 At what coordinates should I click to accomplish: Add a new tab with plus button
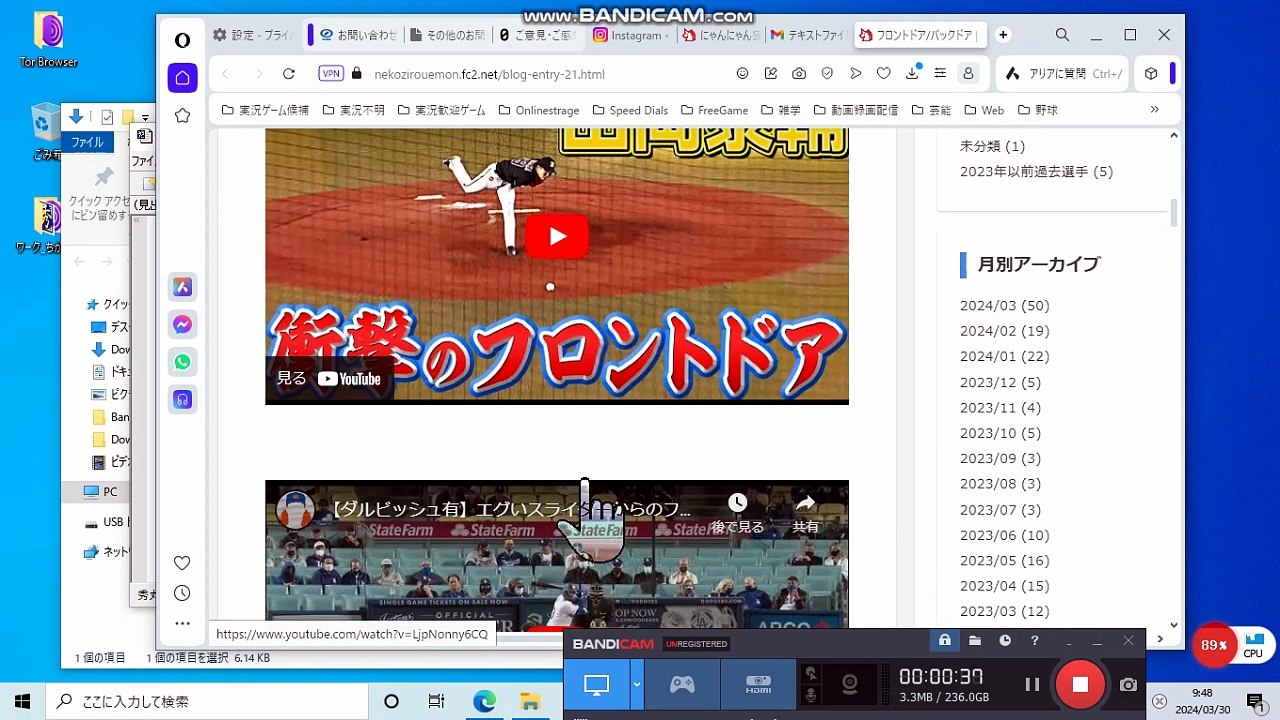click(x=1003, y=35)
